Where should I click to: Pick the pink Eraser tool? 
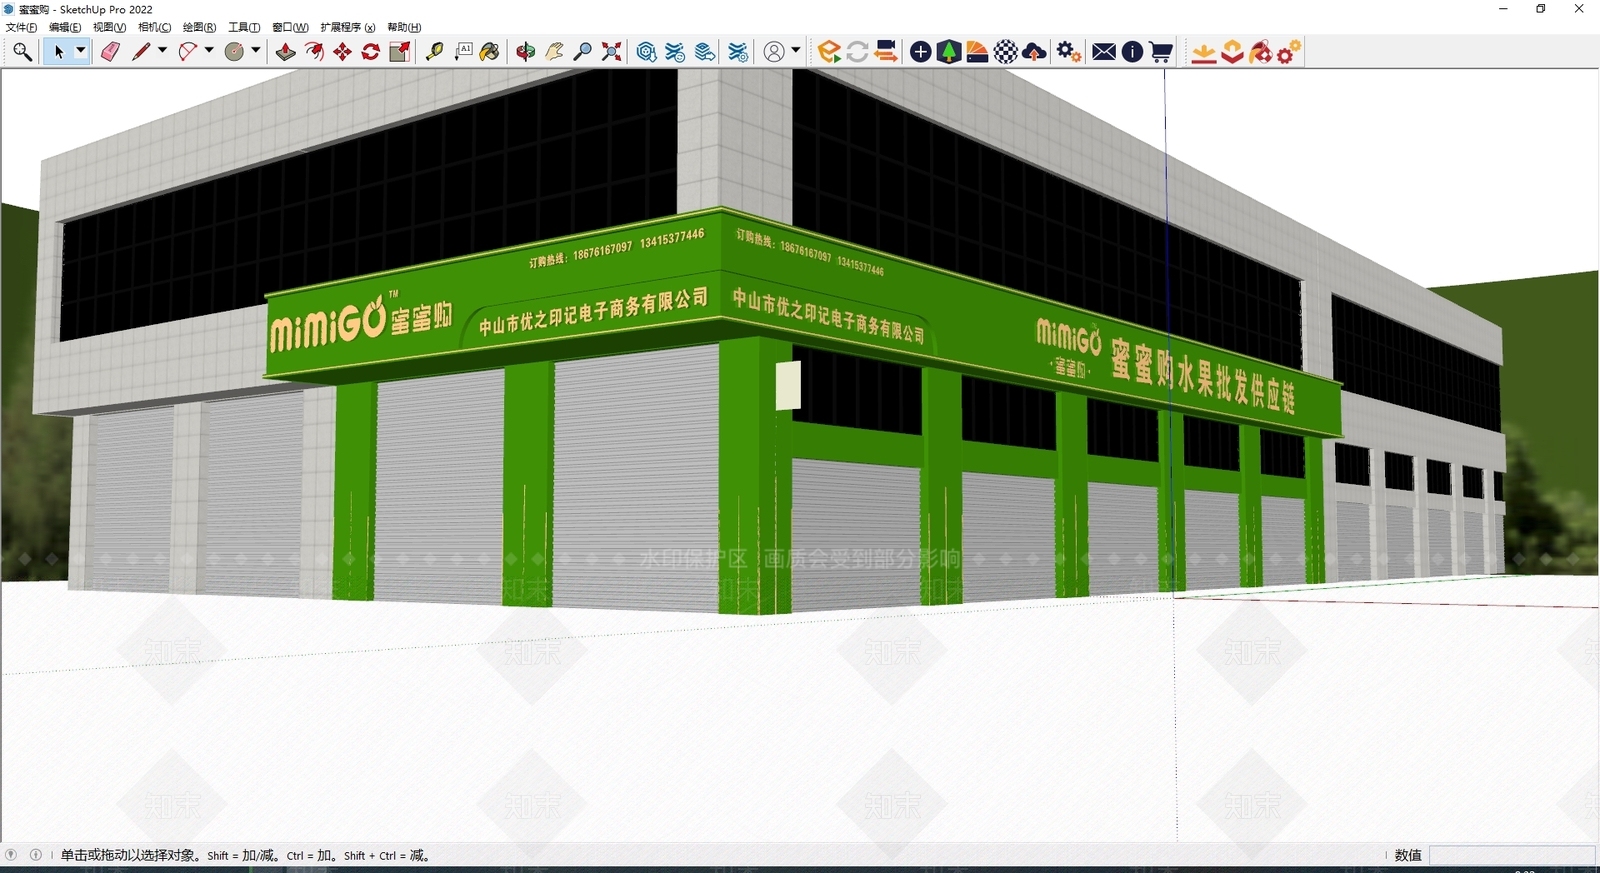(110, 52)
